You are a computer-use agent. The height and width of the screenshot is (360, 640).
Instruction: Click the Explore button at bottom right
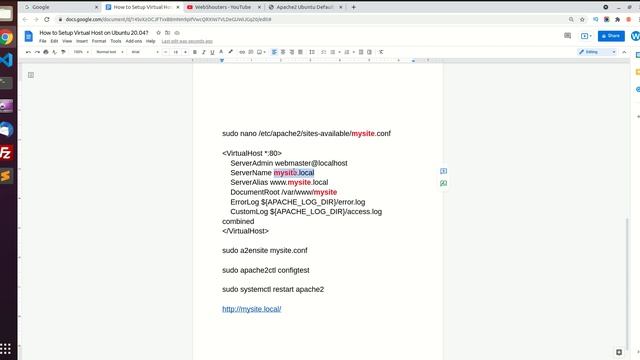click(x=619, y=352)
